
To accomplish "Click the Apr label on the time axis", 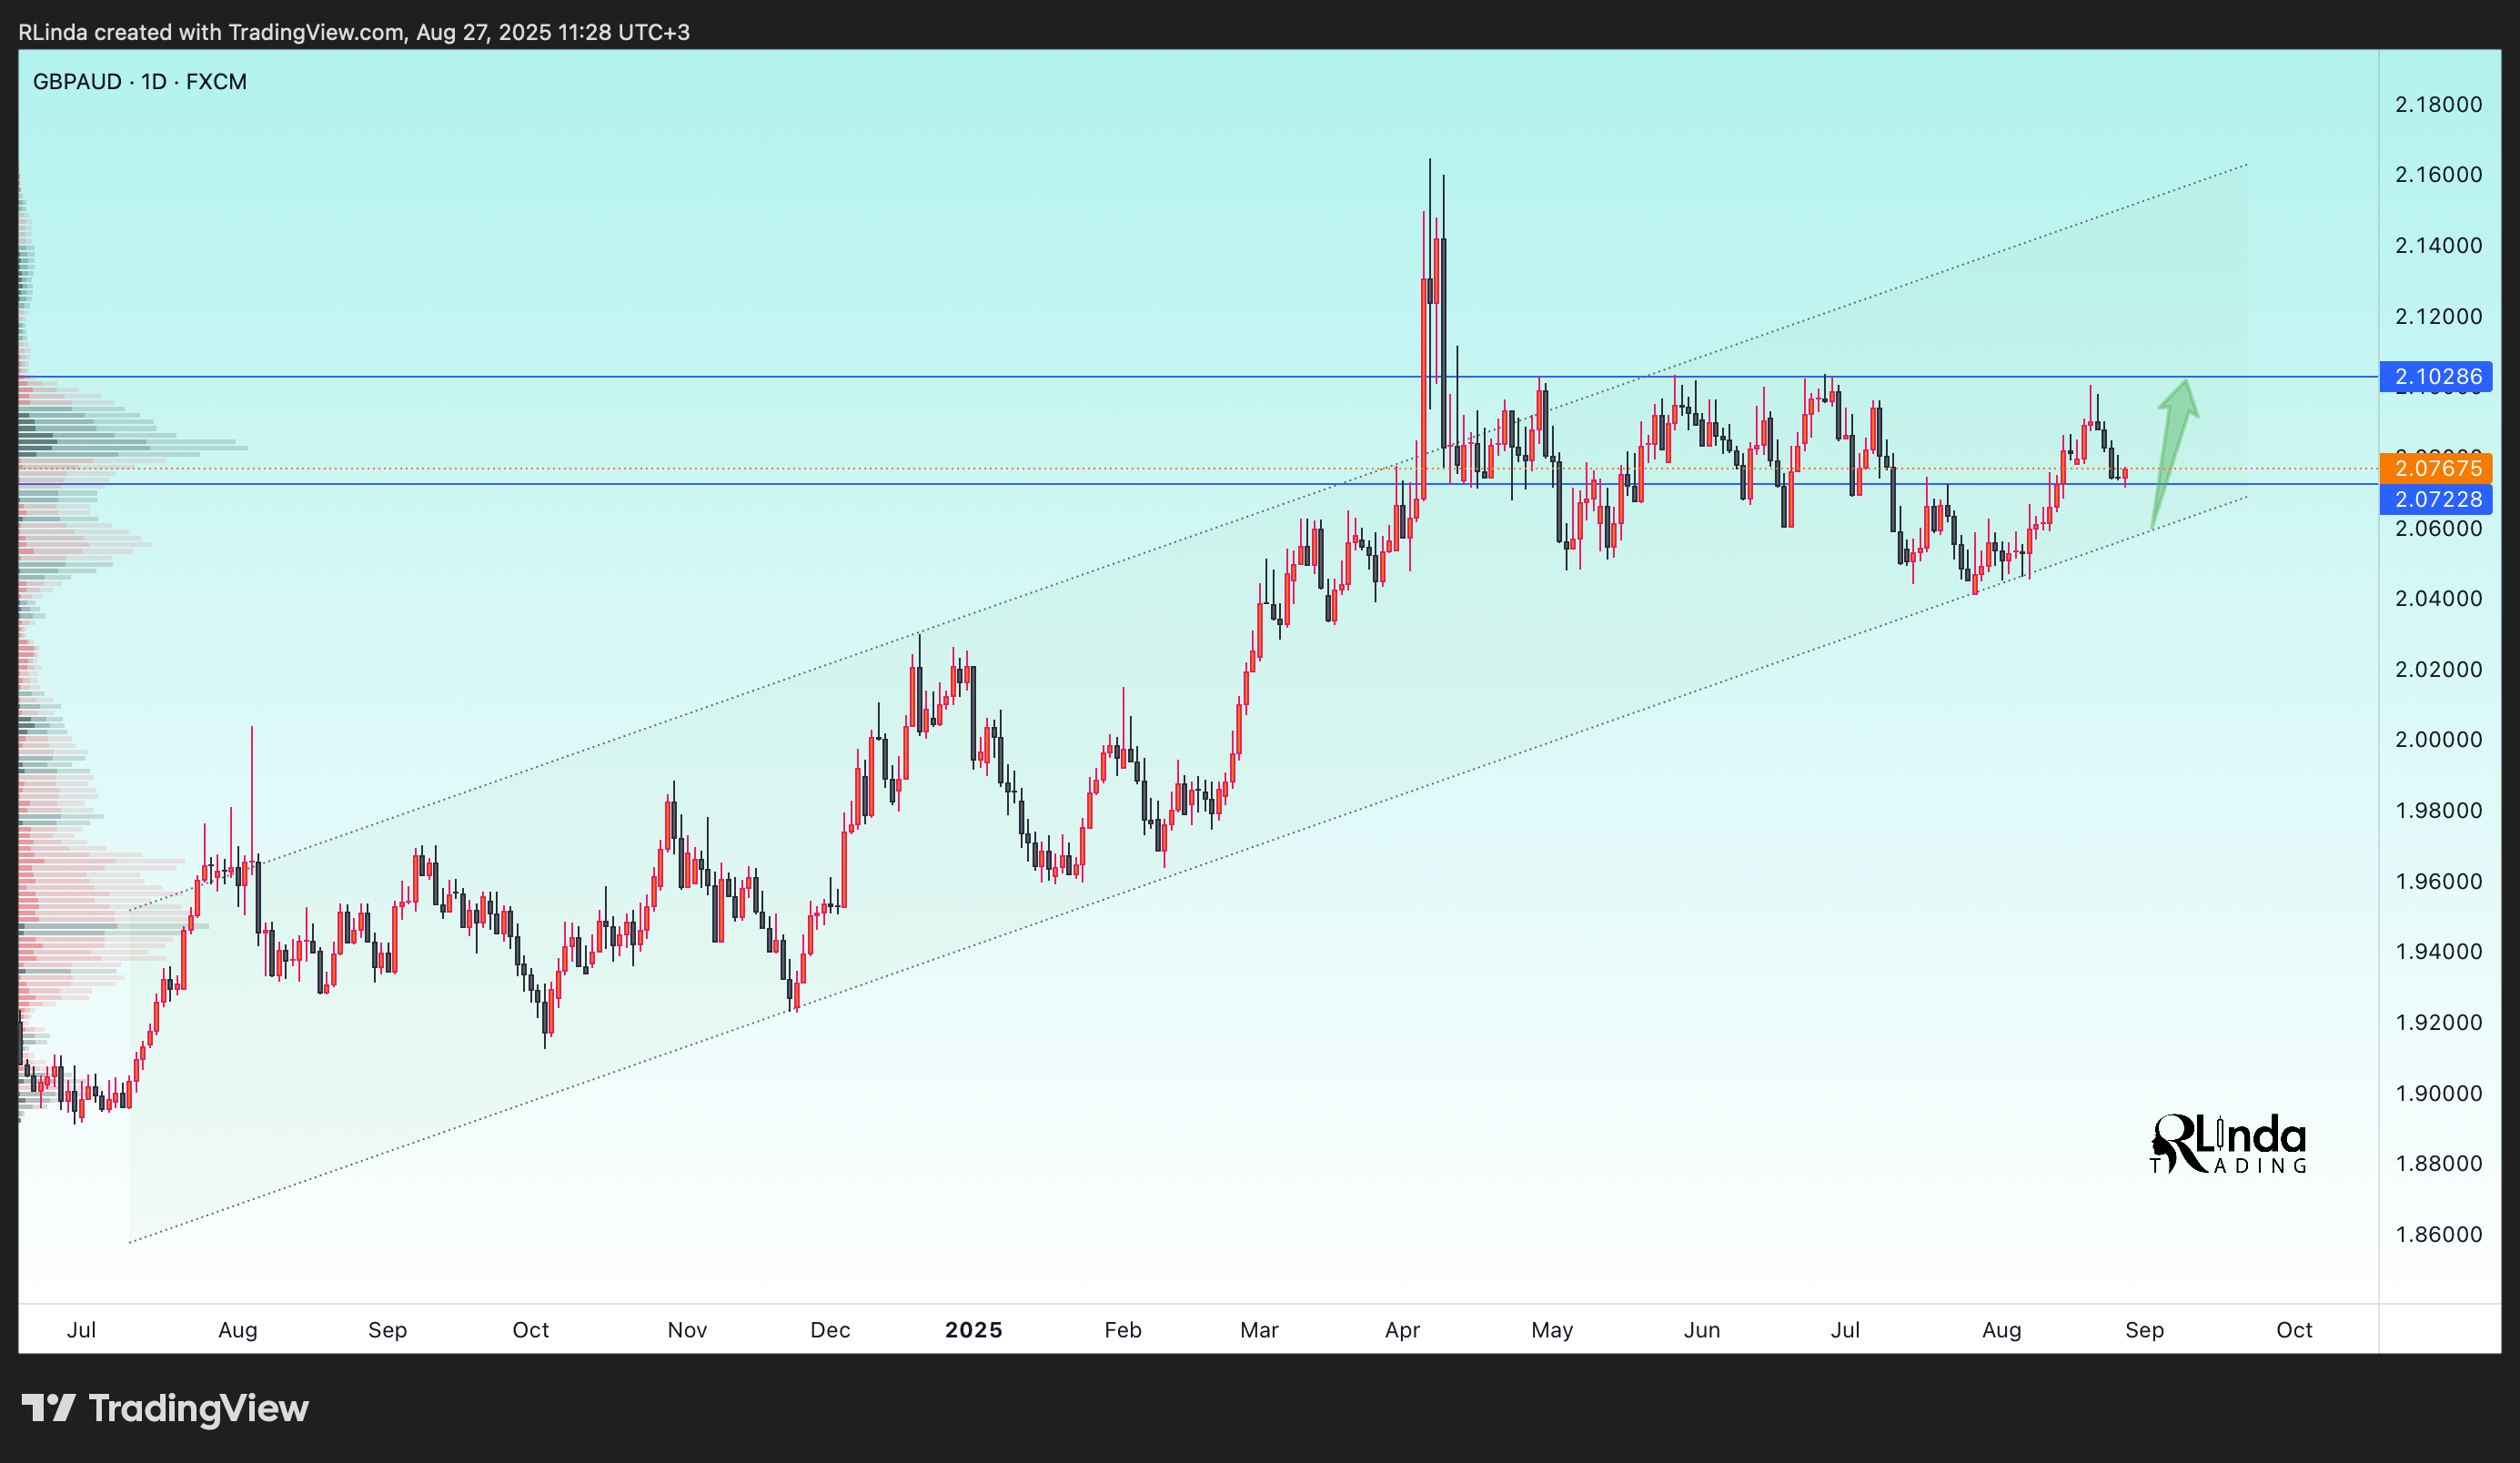I will coord(1402,1330).
